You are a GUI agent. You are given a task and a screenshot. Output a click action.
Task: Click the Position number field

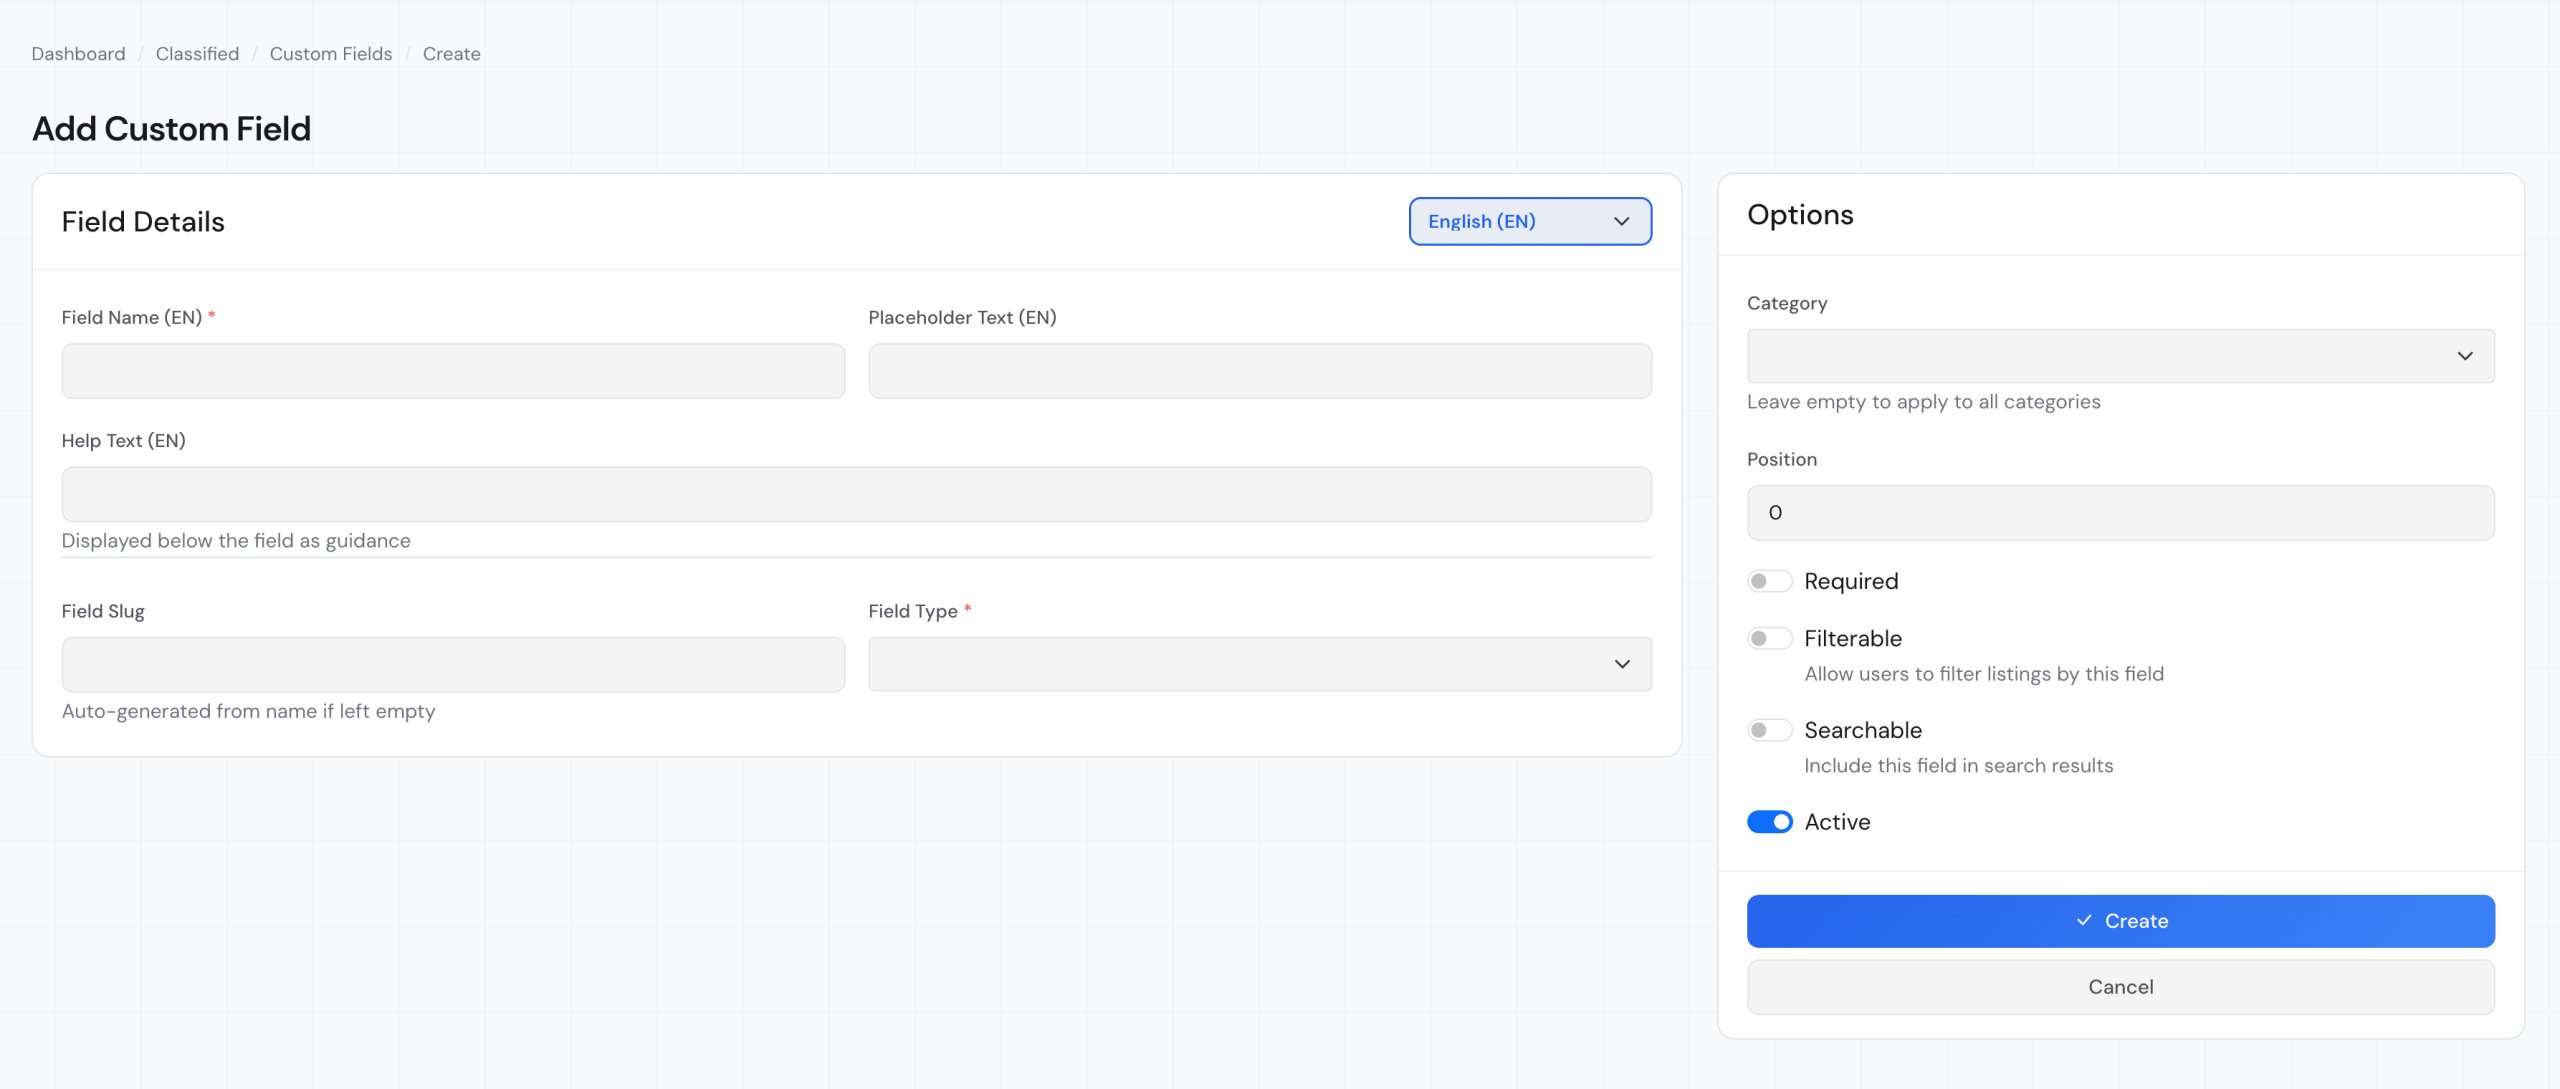pyautogui.click(x=2120, y=513)
